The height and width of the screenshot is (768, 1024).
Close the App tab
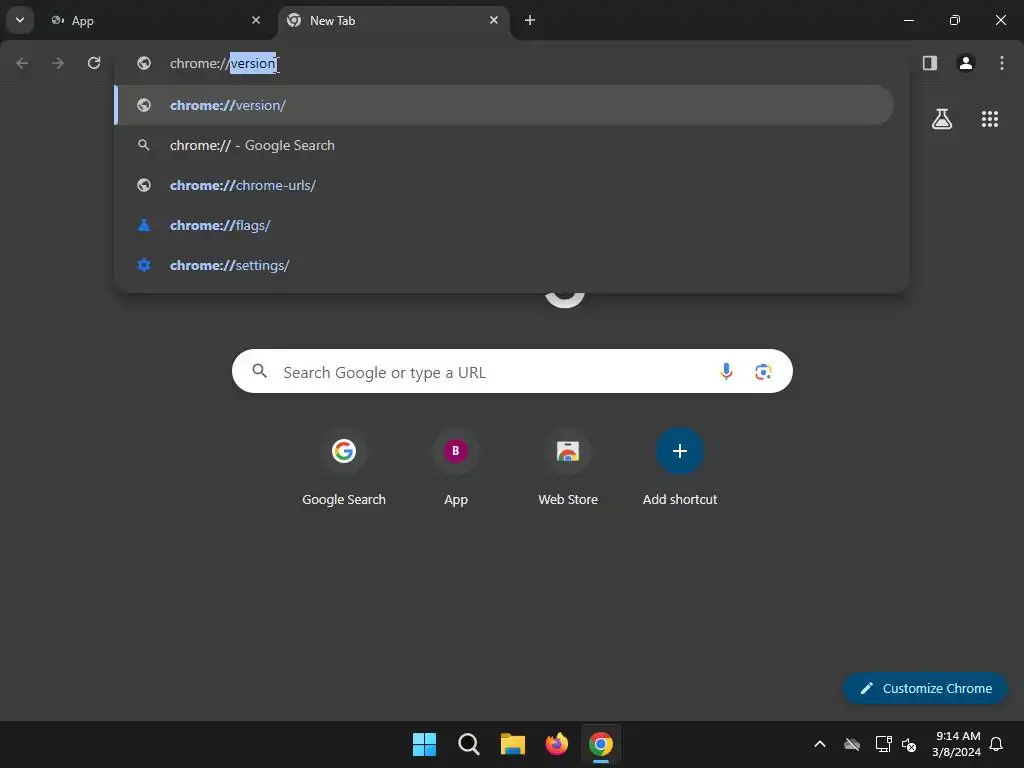pos(256,20)
